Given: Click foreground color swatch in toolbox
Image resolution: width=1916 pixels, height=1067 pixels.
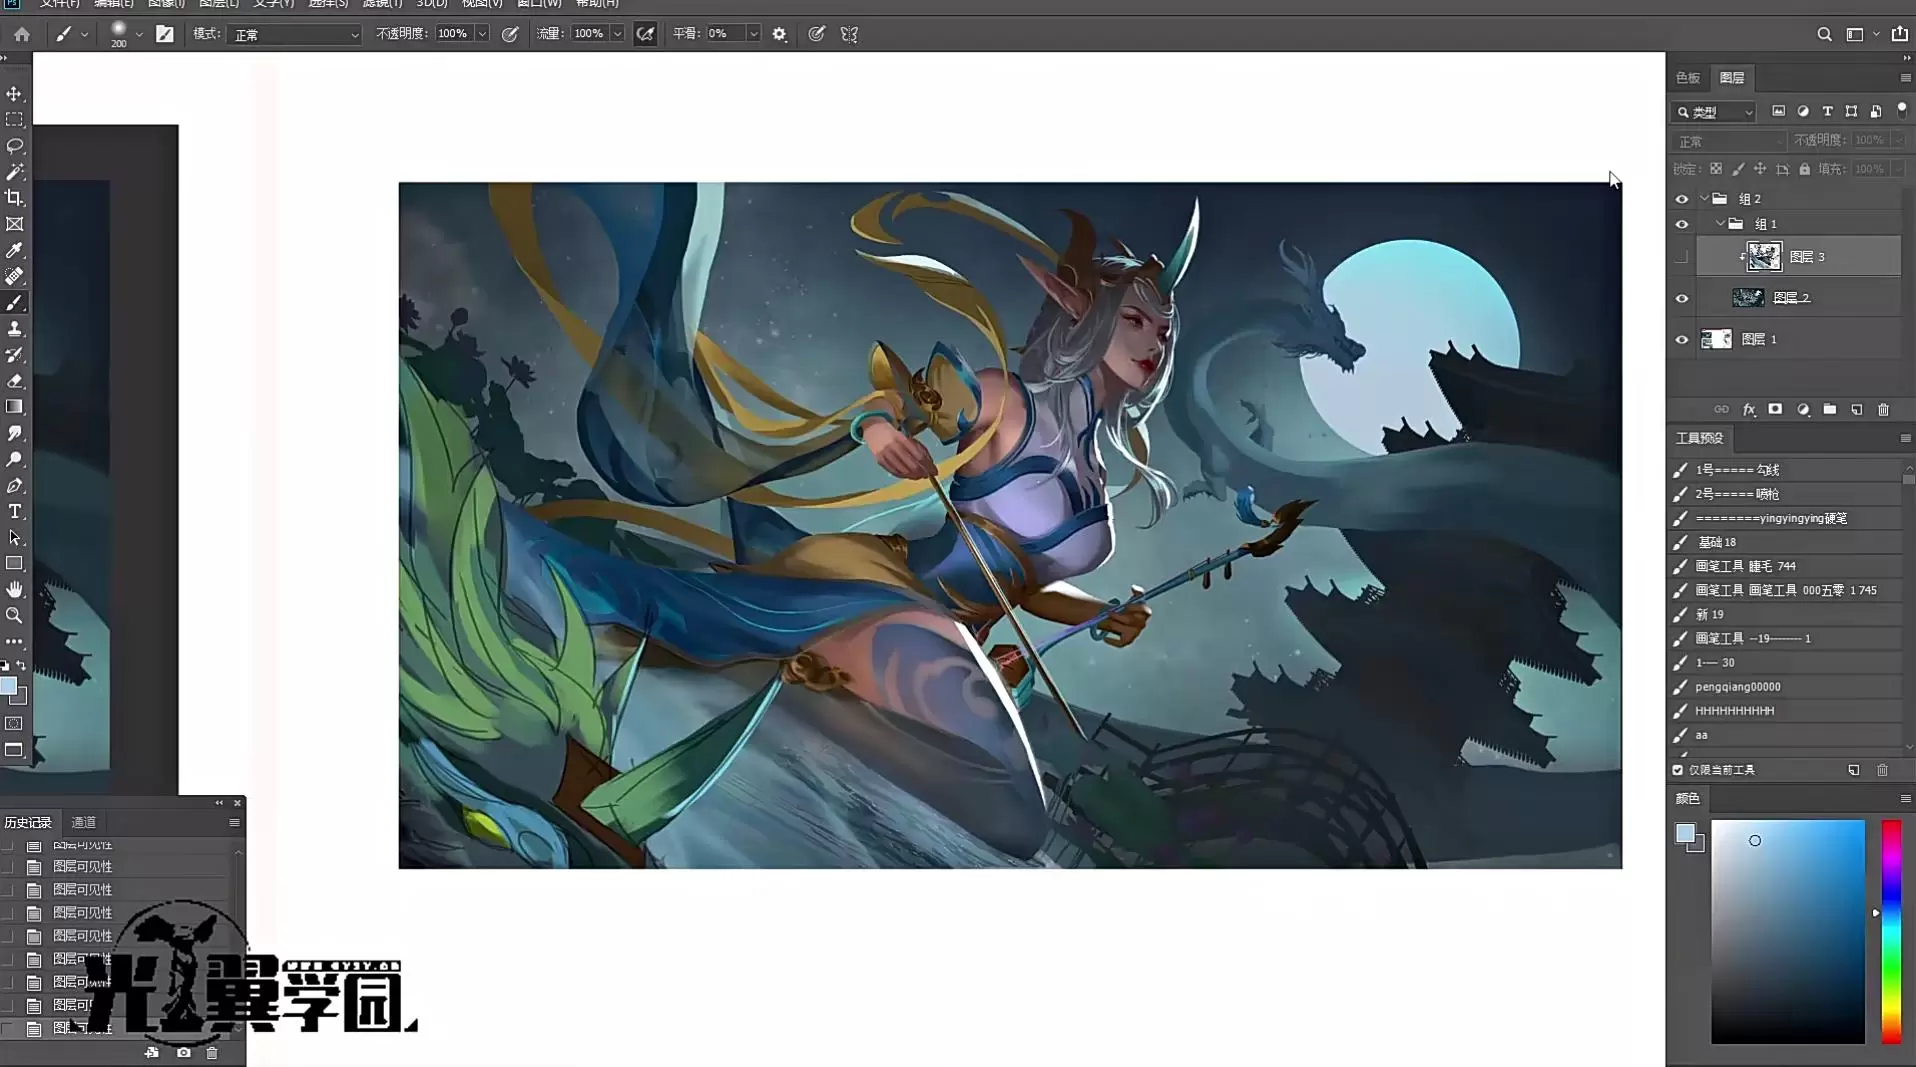Looking at the screenshot, I should click(8, 686).
